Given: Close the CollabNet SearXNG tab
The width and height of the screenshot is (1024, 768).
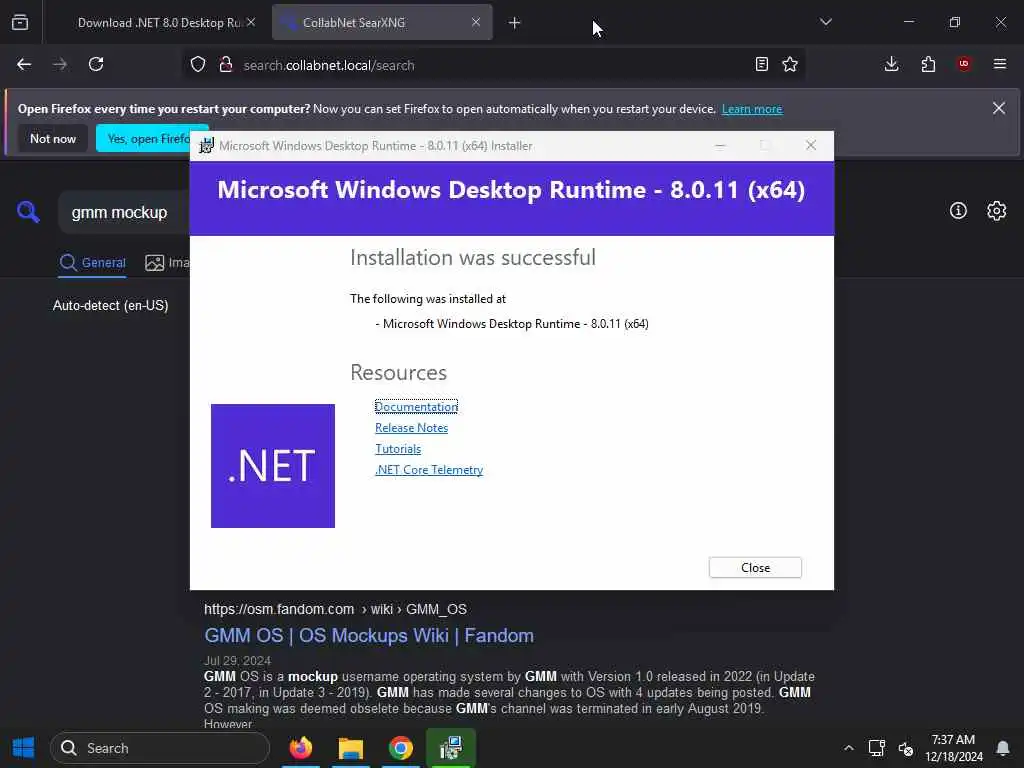Looking at the screenshot, I should (476, 22).
